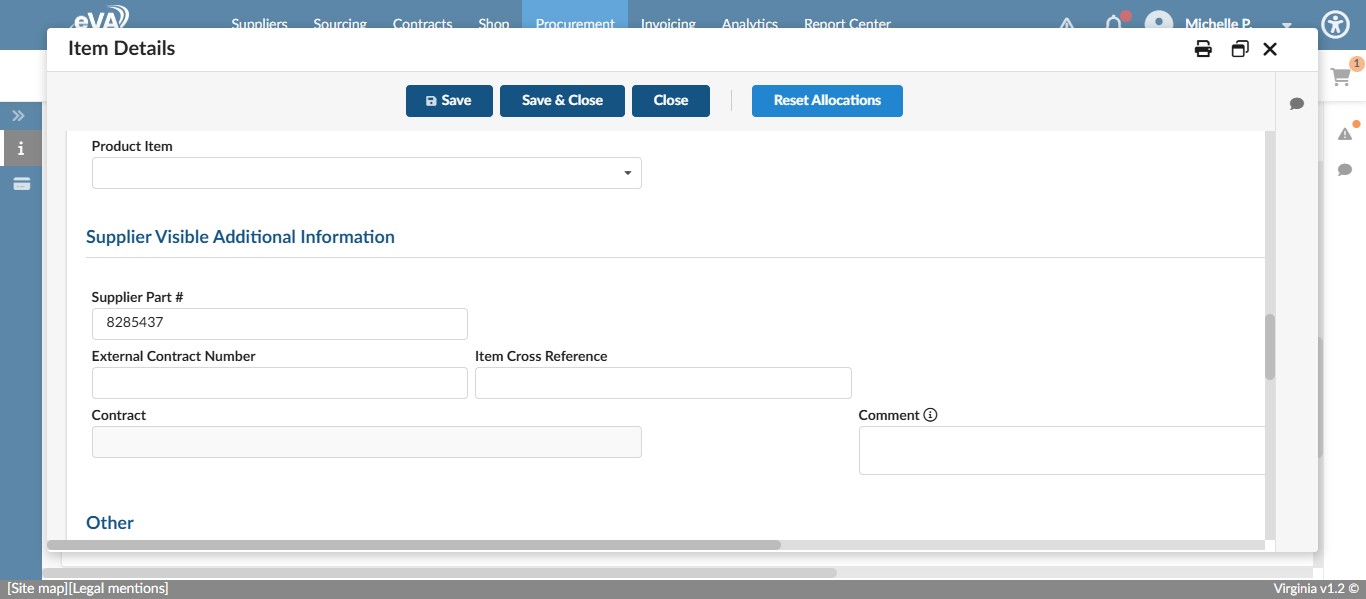Pop out the Item Details window
This screenshot has width=1366, height=599.
(x=1240, y=48)
